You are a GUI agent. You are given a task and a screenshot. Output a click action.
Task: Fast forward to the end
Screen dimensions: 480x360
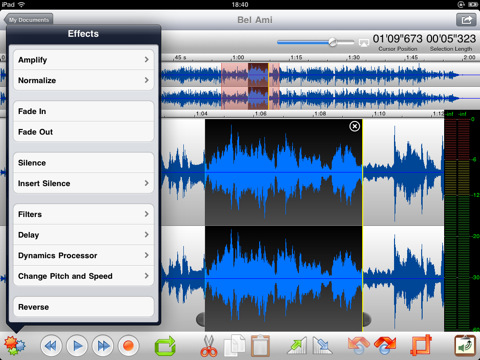pos(103,346)
